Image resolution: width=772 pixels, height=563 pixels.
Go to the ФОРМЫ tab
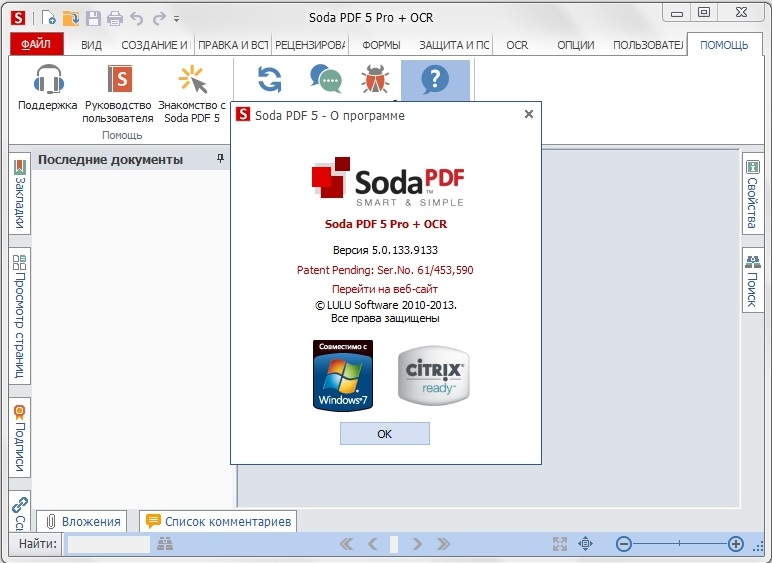coord(381,45)
